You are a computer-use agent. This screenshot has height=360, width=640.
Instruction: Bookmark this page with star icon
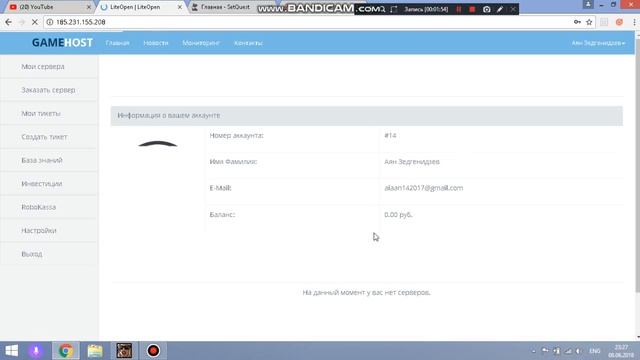[x=589, y=22]
